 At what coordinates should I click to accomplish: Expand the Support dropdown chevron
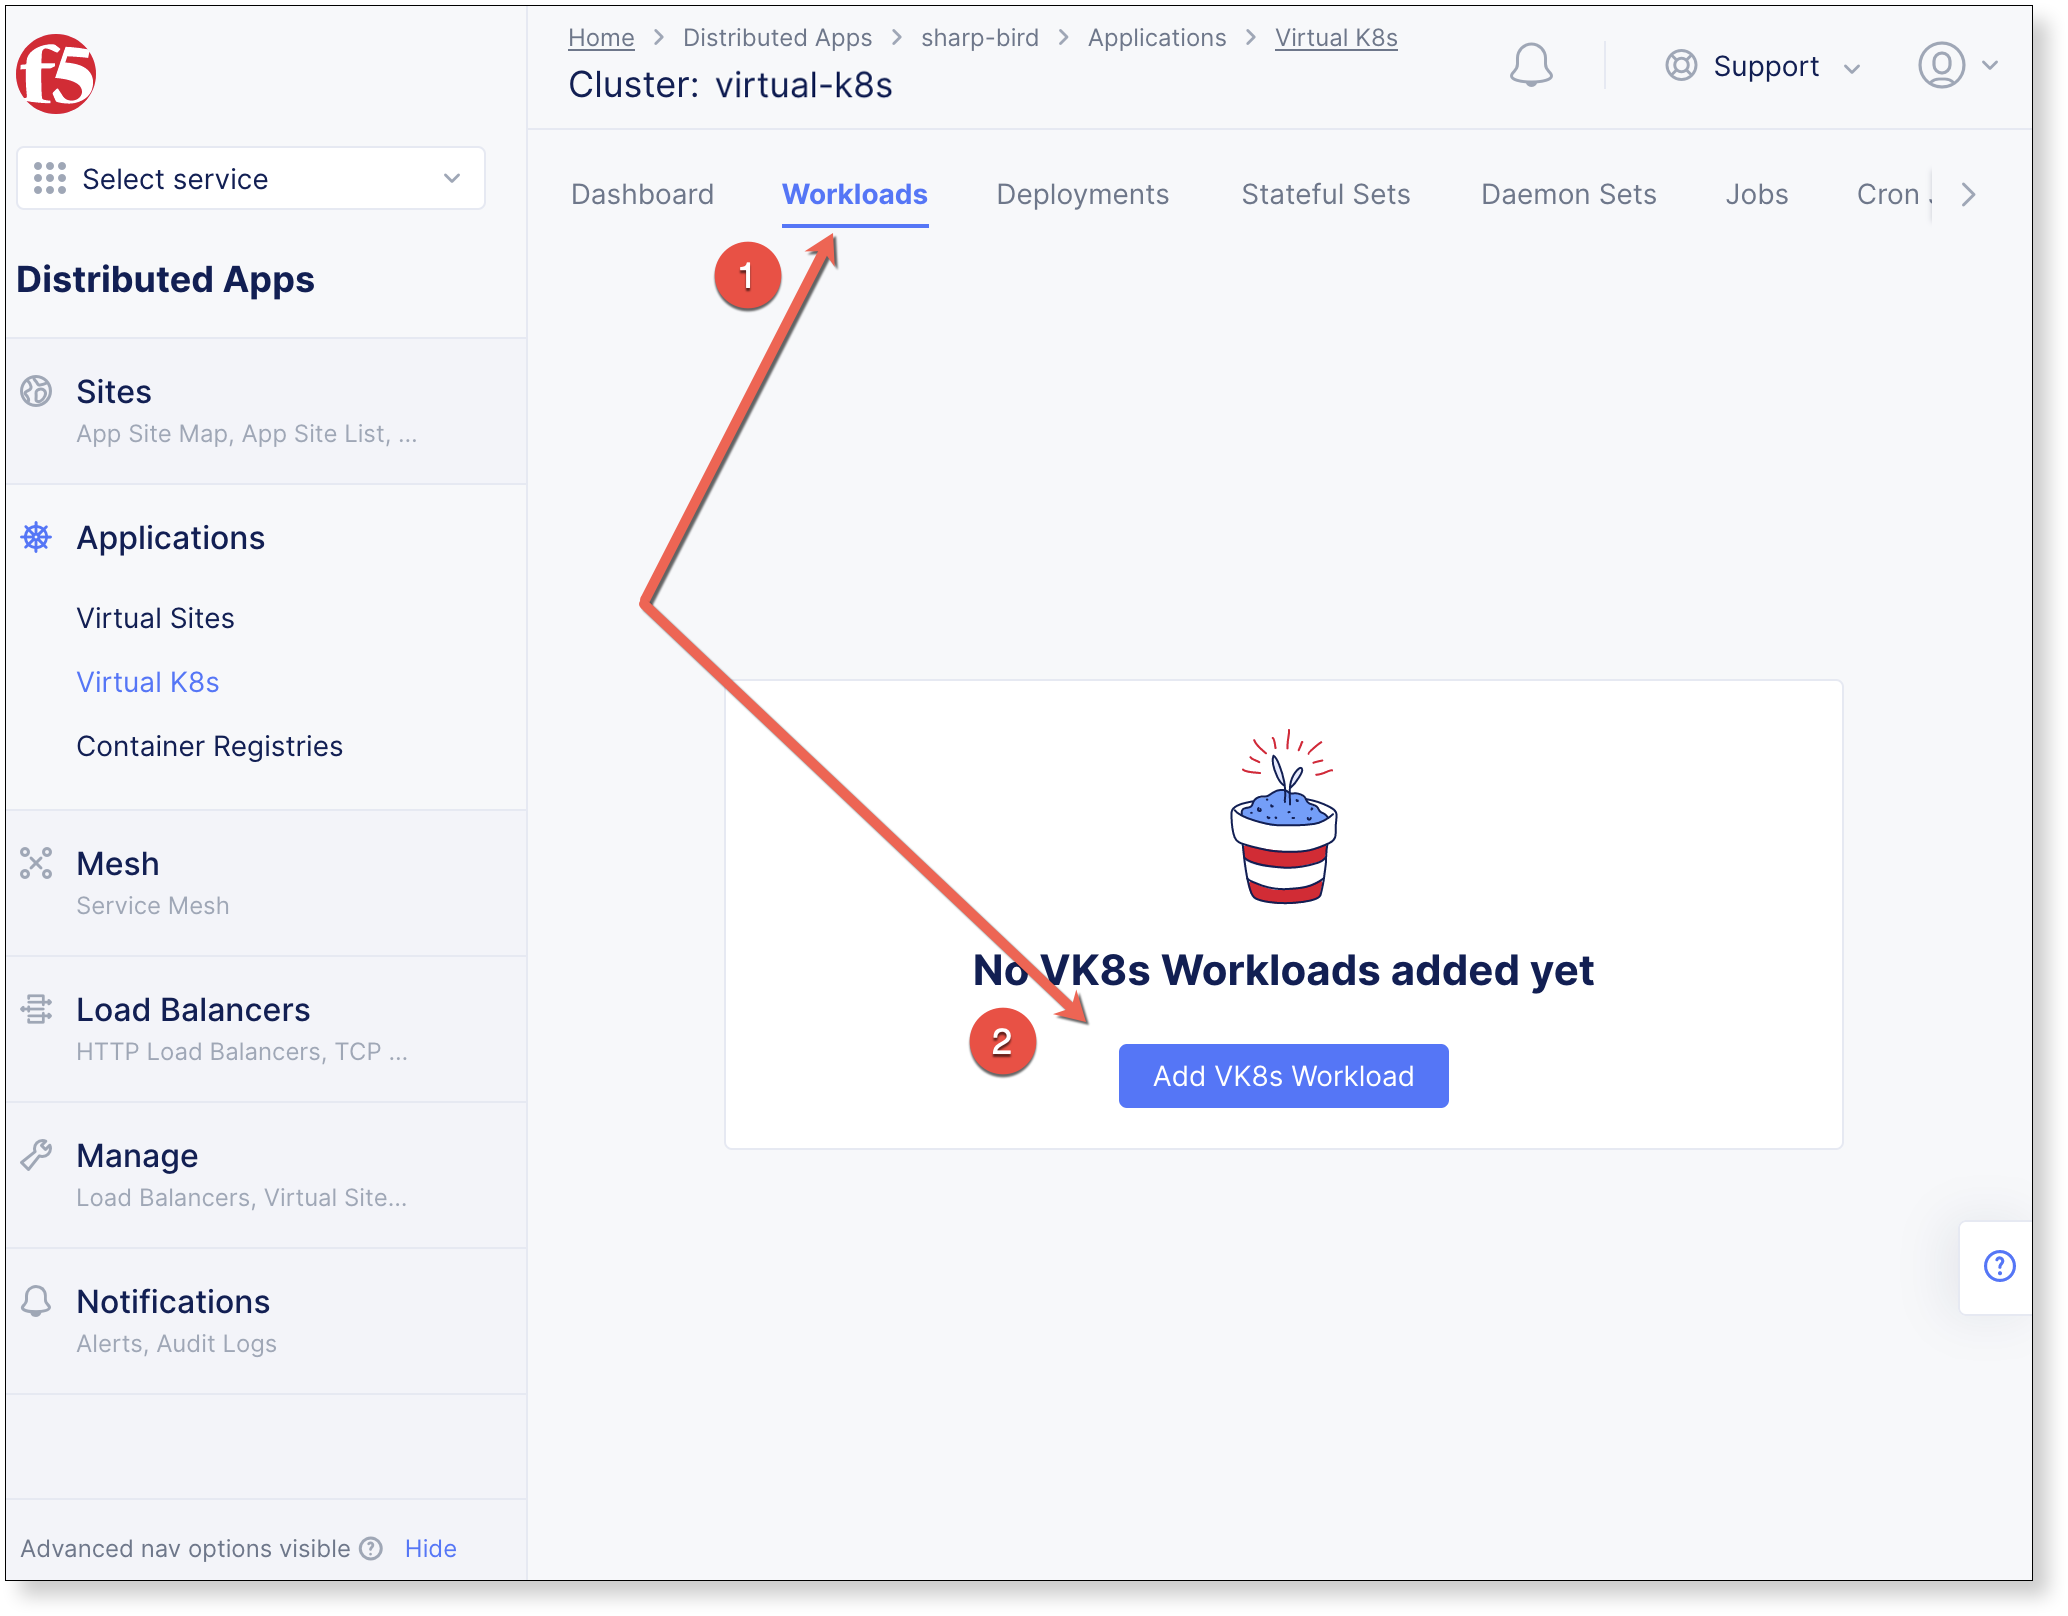(1852, 68)
